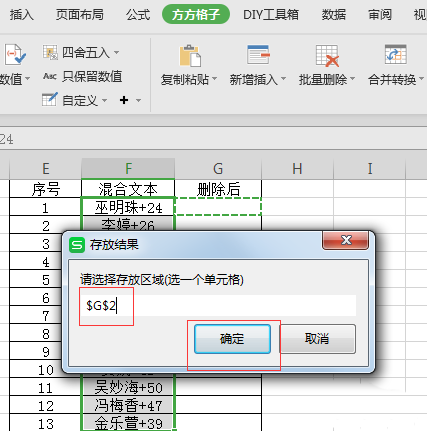Select column G header
Screen dimensions: 427x431
(x=218, y=169)
